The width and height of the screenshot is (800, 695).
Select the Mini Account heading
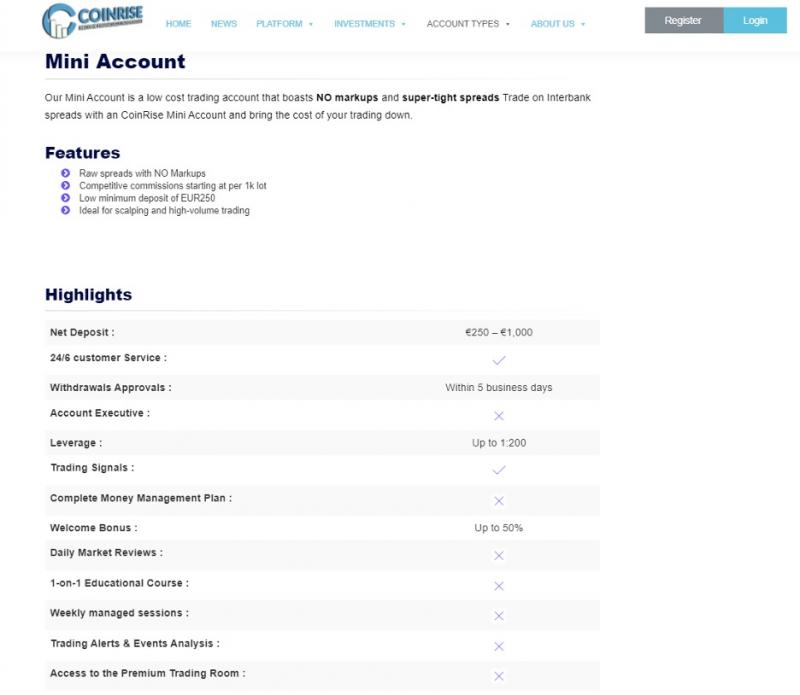(x=115, y=62)
